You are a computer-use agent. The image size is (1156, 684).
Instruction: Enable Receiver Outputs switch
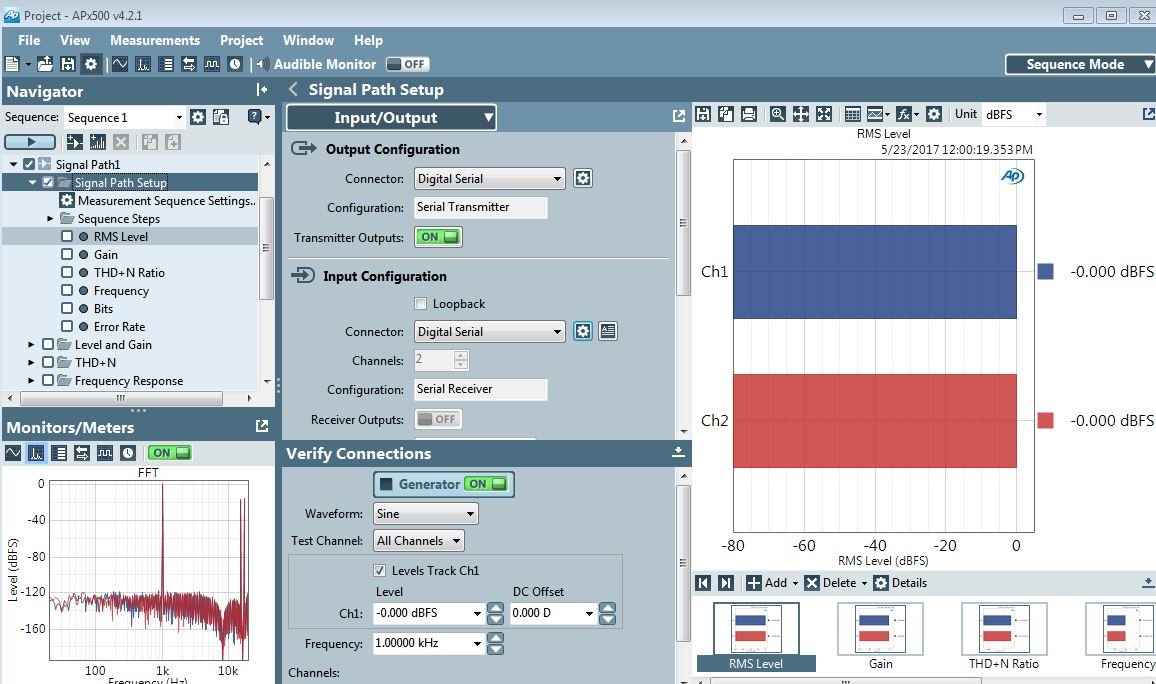click(438, 419)
